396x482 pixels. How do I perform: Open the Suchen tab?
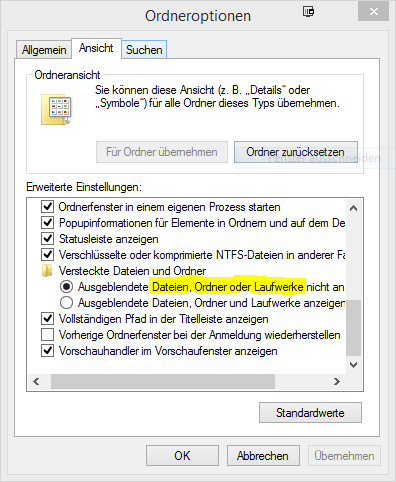pos(144,50)
